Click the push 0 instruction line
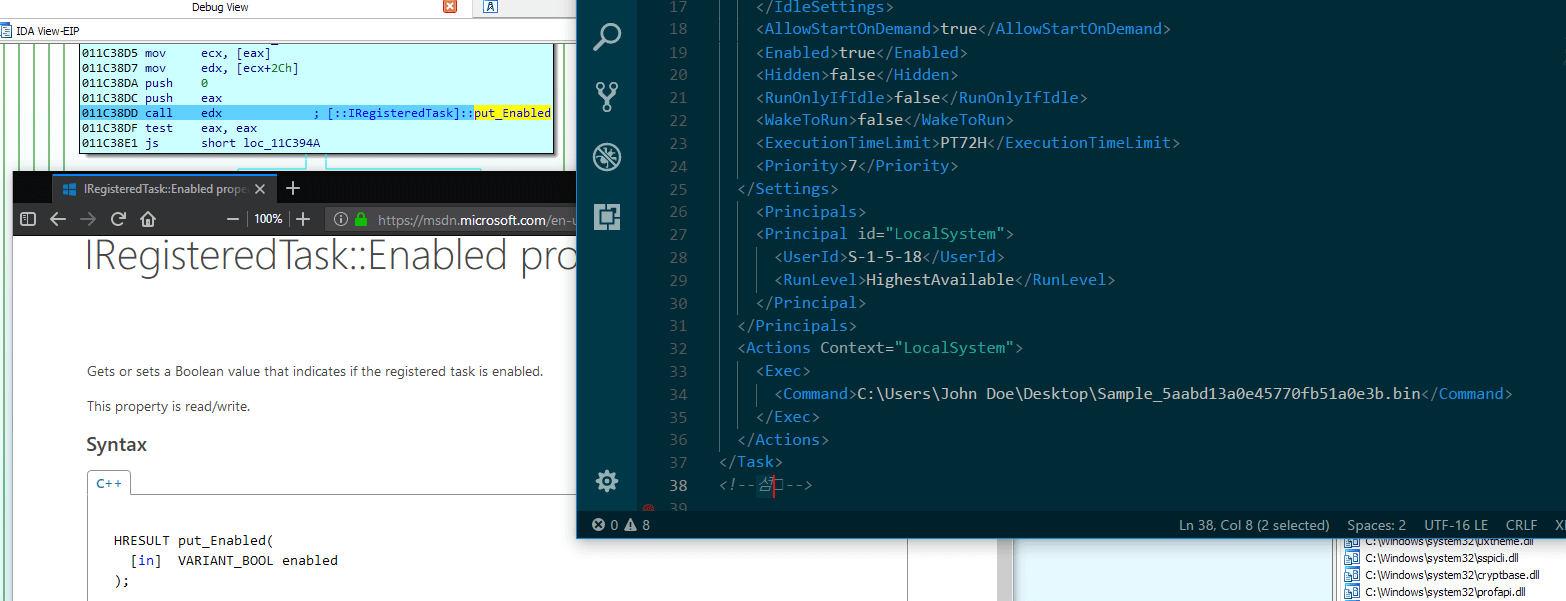The height and width of the screenshot is (601, 1566). 145,83
